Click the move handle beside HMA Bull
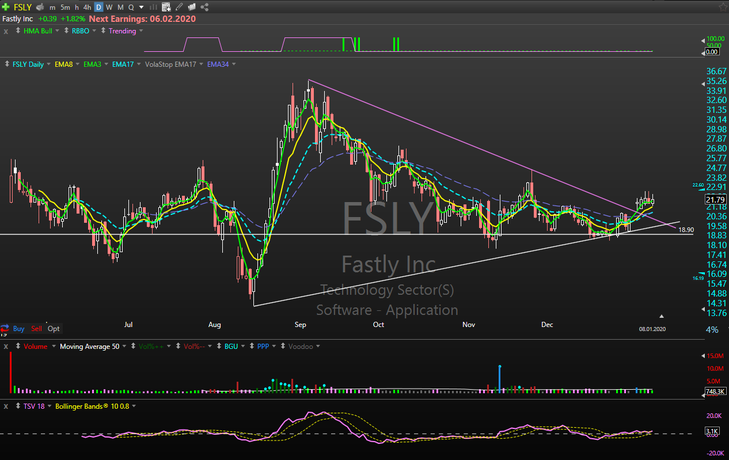The image size is (729, 460). (18, 31)
